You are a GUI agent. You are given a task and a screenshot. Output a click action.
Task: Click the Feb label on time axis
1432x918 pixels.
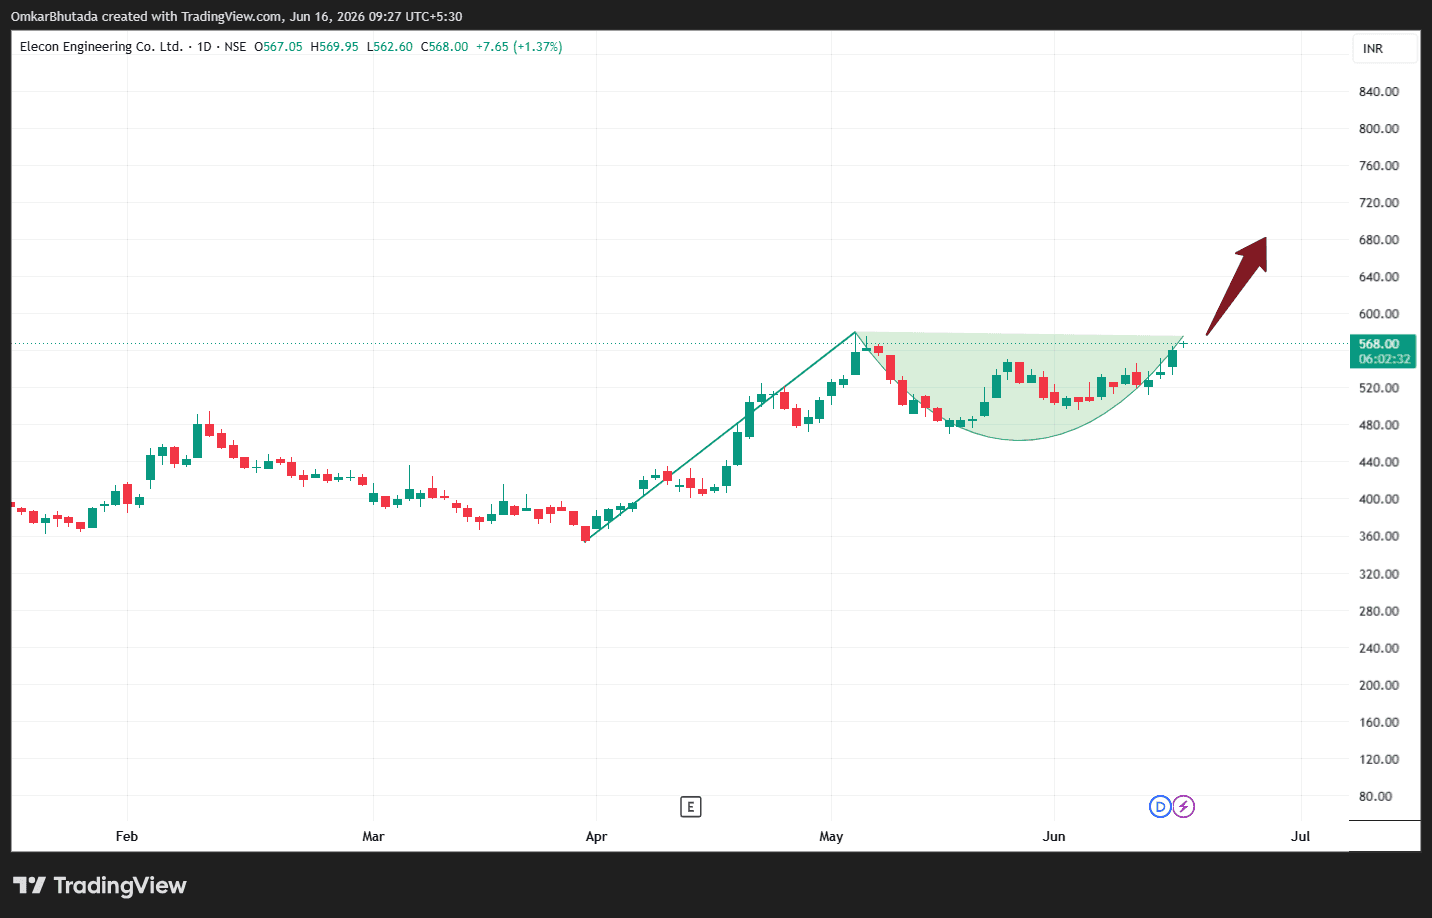[127, 836]
